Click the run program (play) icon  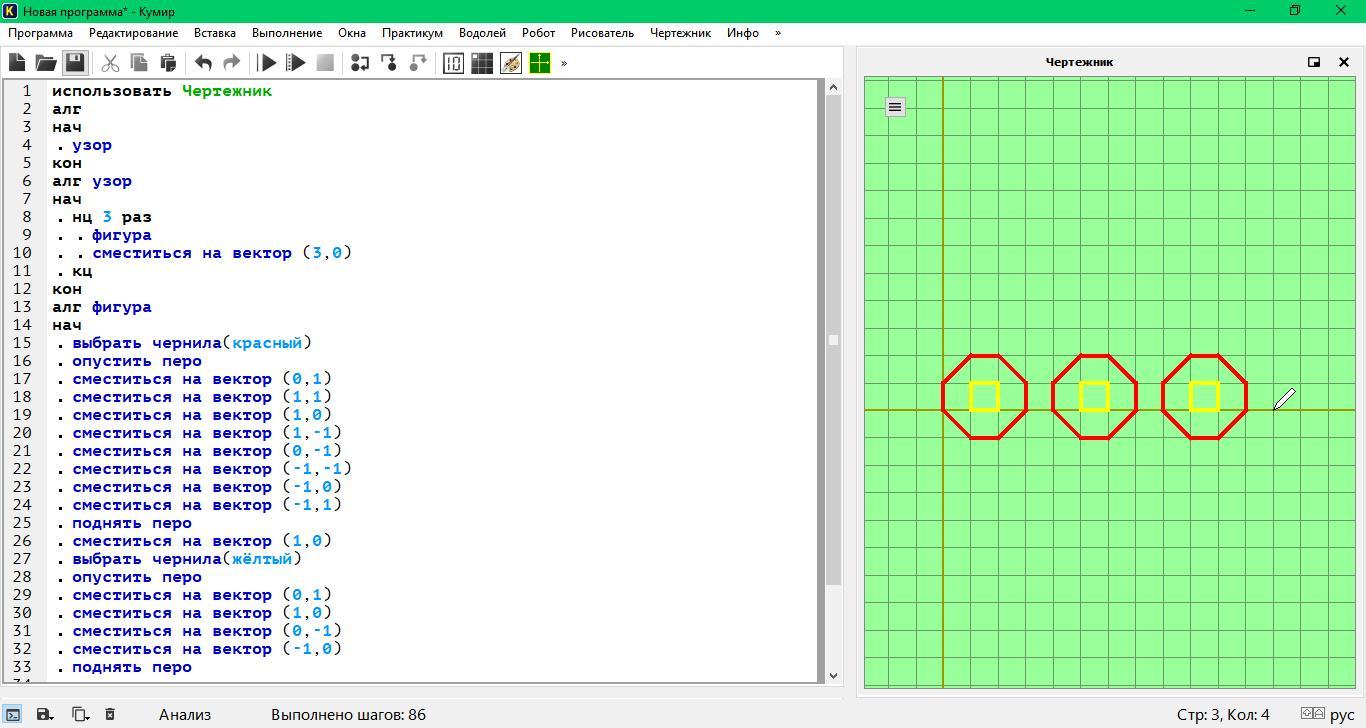tap(267, 63)
